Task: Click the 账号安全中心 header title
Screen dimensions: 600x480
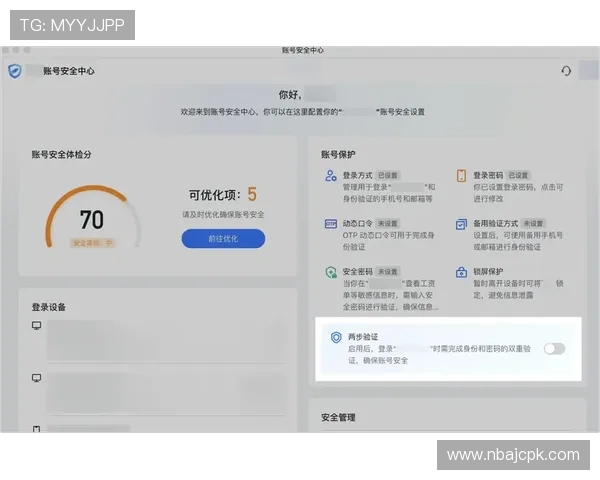Action: click(69, 71)
